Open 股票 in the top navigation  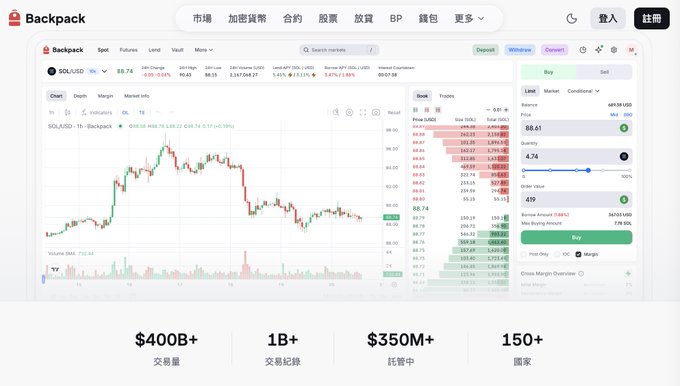coord(328,19)
